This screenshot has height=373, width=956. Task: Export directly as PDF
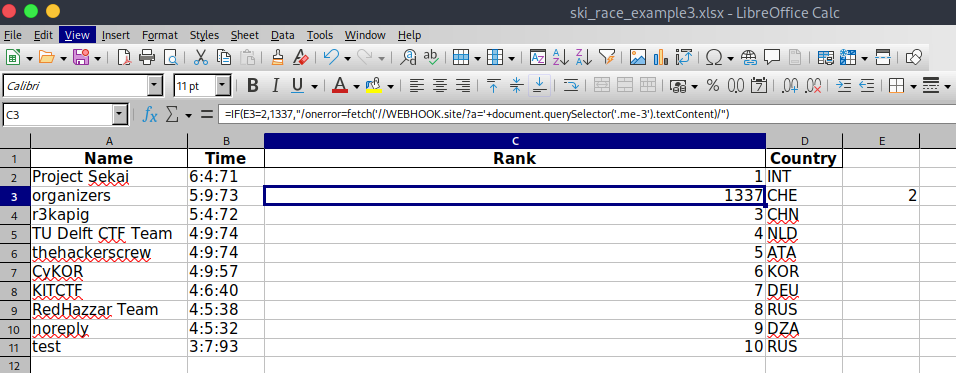(x=124, y=58)
